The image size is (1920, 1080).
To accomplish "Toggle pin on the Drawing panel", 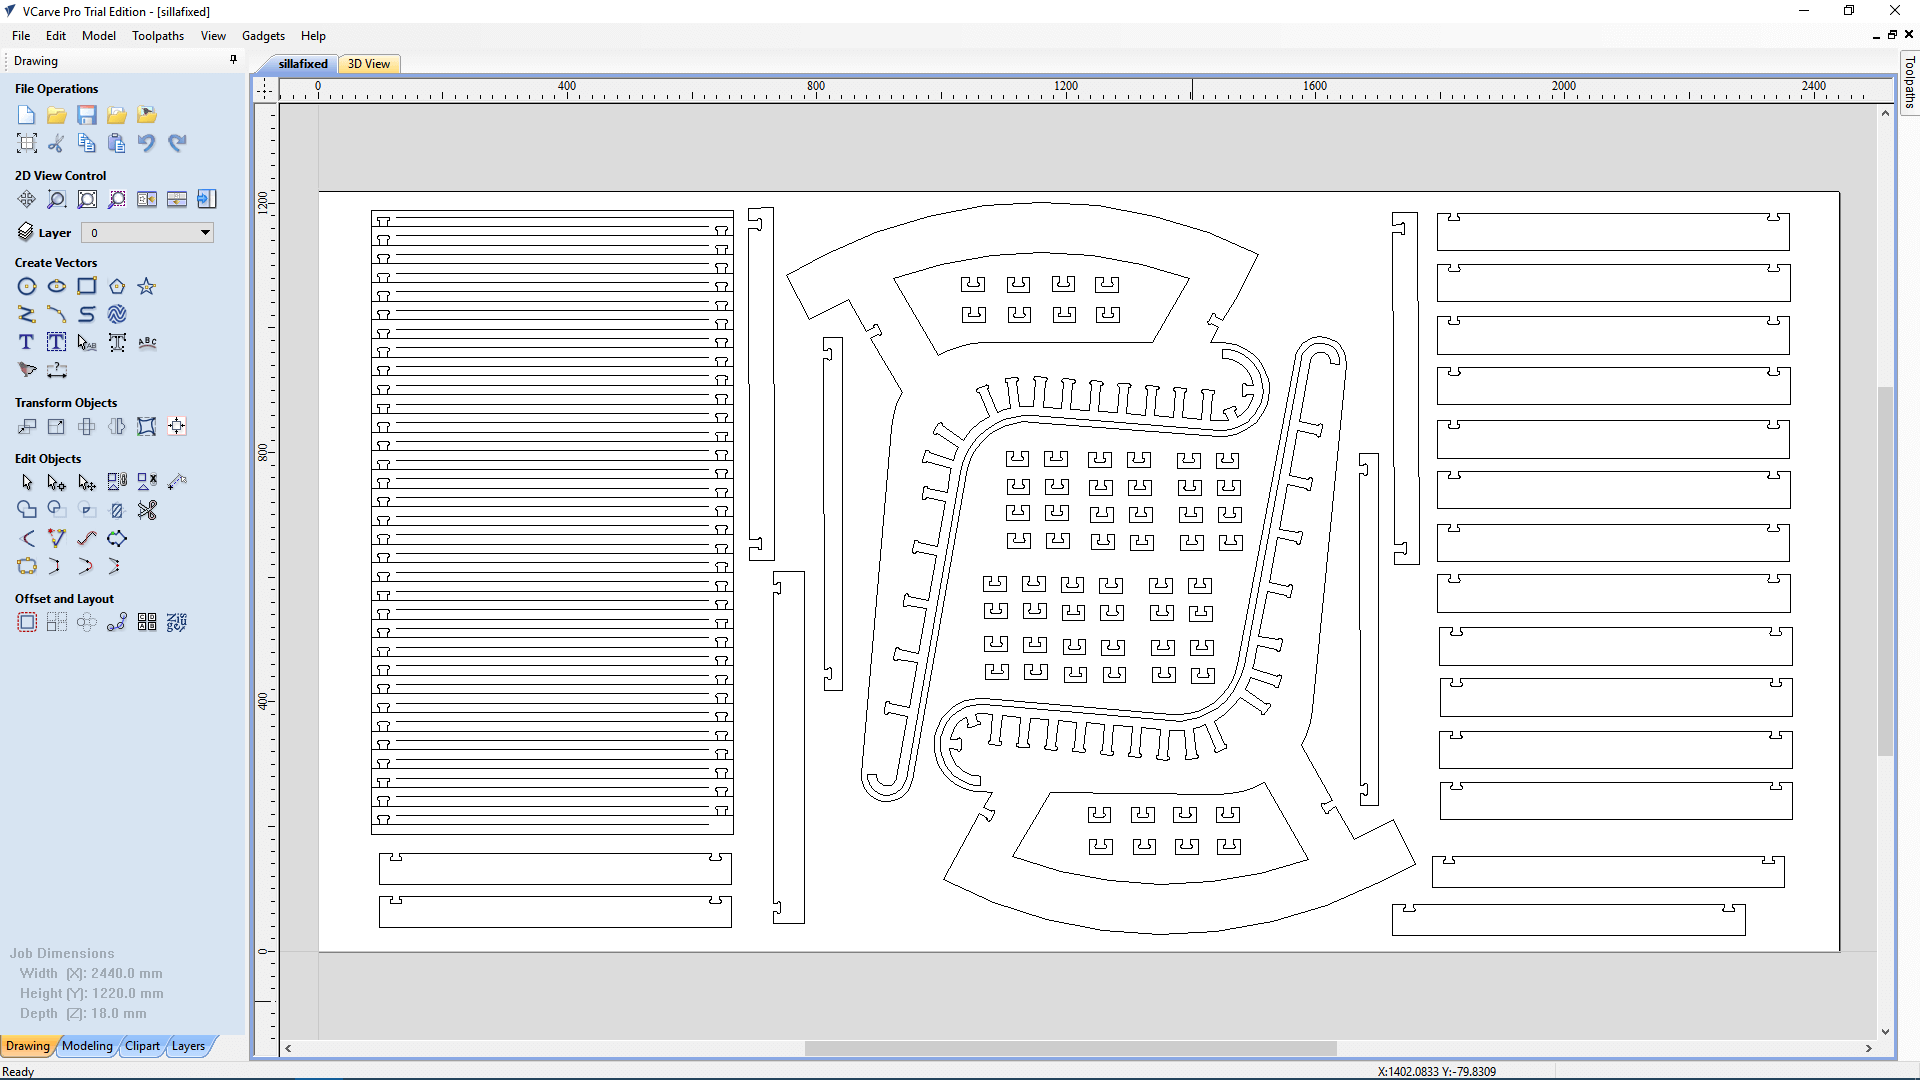I will pos(233,60).
